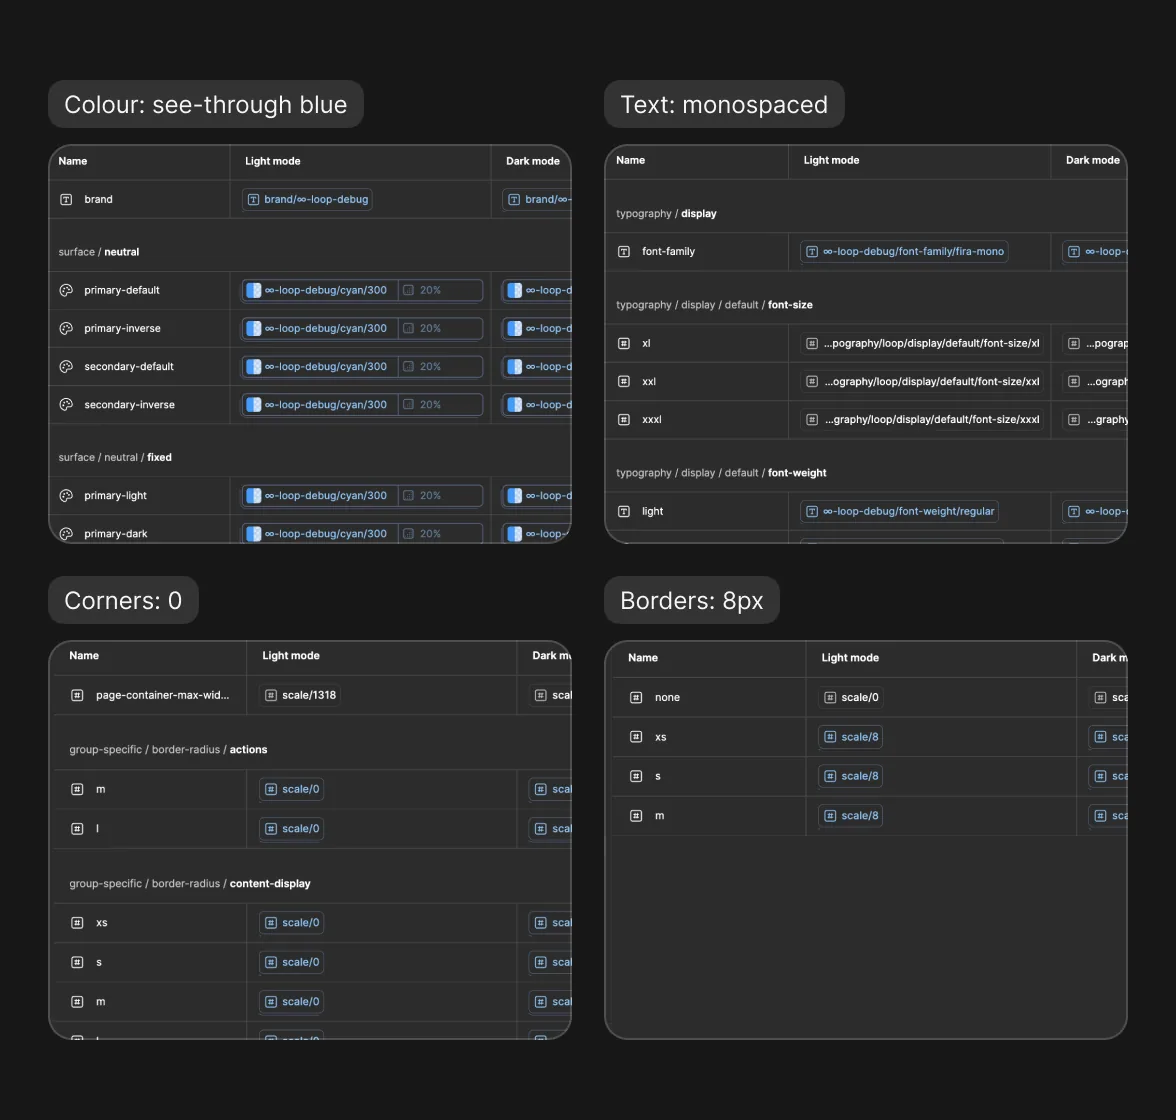Image resolution: width=1176 pixels, height=1120 pixels.
Task: Click the text-type icon beside light font-weight
Action: [624, 512]
